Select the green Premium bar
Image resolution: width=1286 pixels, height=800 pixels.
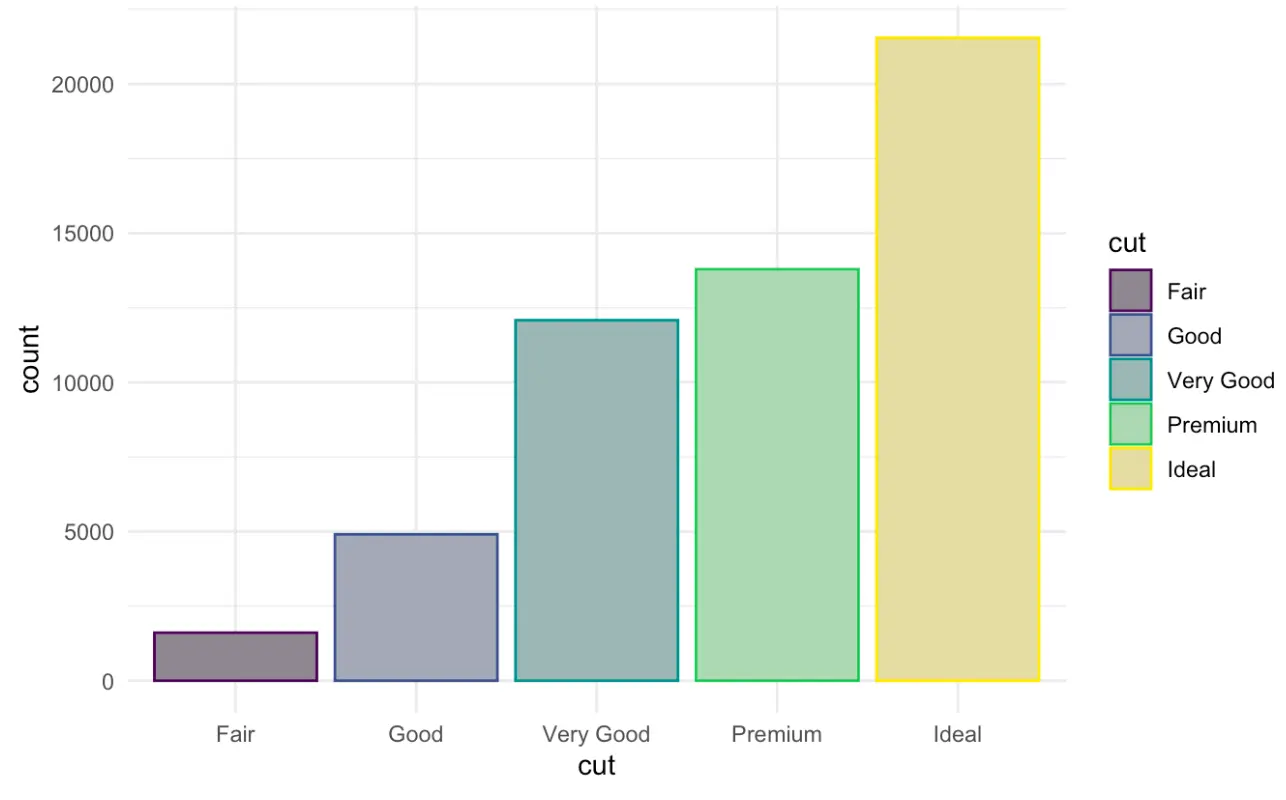click(777, 475)
